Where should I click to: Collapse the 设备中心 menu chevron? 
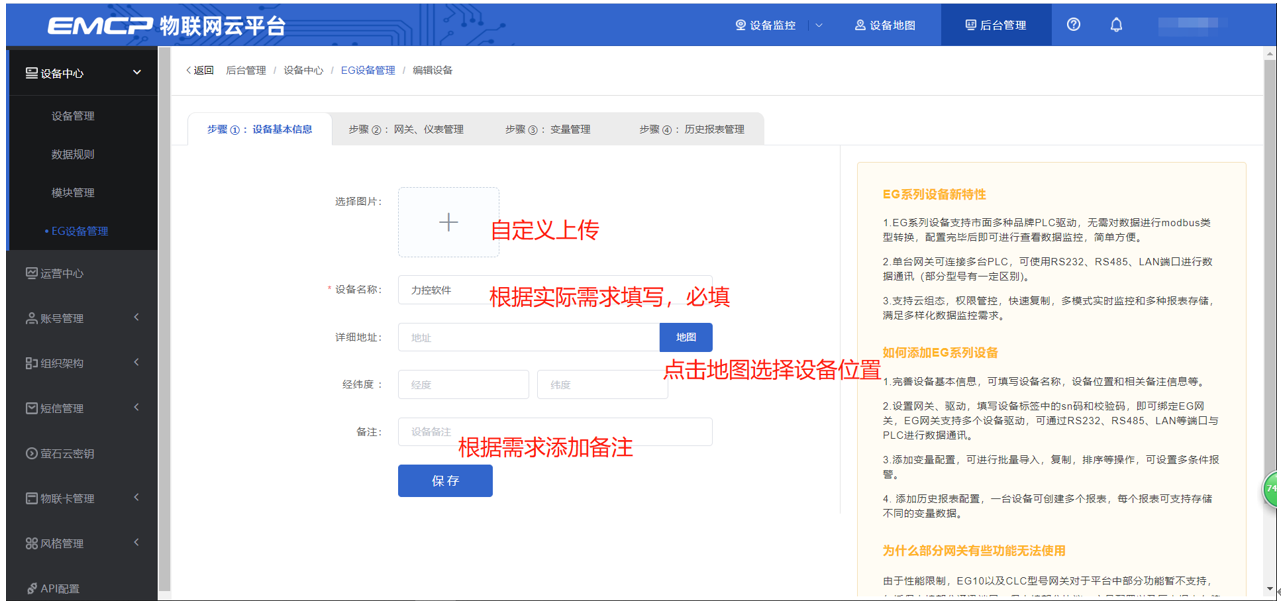(137, 73)
